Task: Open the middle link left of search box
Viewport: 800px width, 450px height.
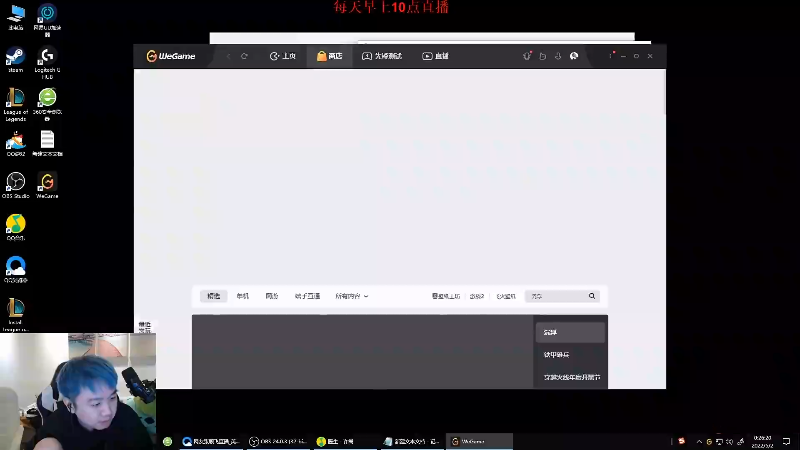Action: tap(477, 296)
